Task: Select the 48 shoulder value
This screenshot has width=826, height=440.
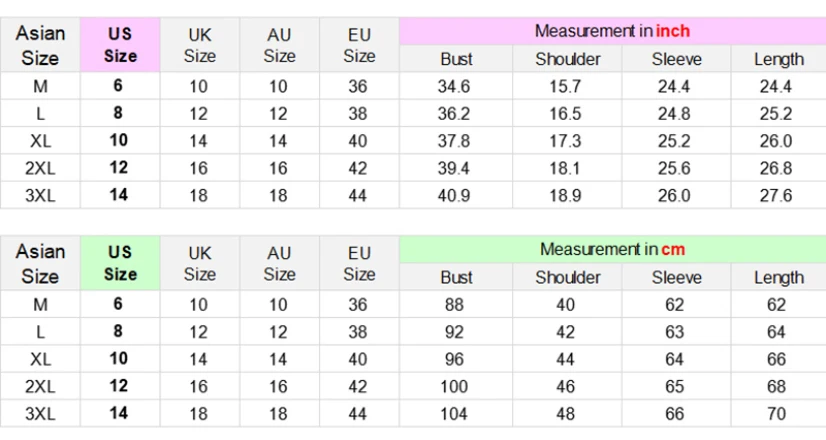Action: (568, 413)
